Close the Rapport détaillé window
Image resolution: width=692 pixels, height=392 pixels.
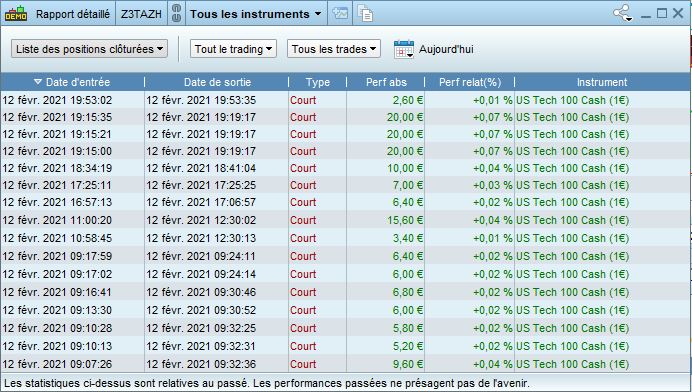pos(678,13)
